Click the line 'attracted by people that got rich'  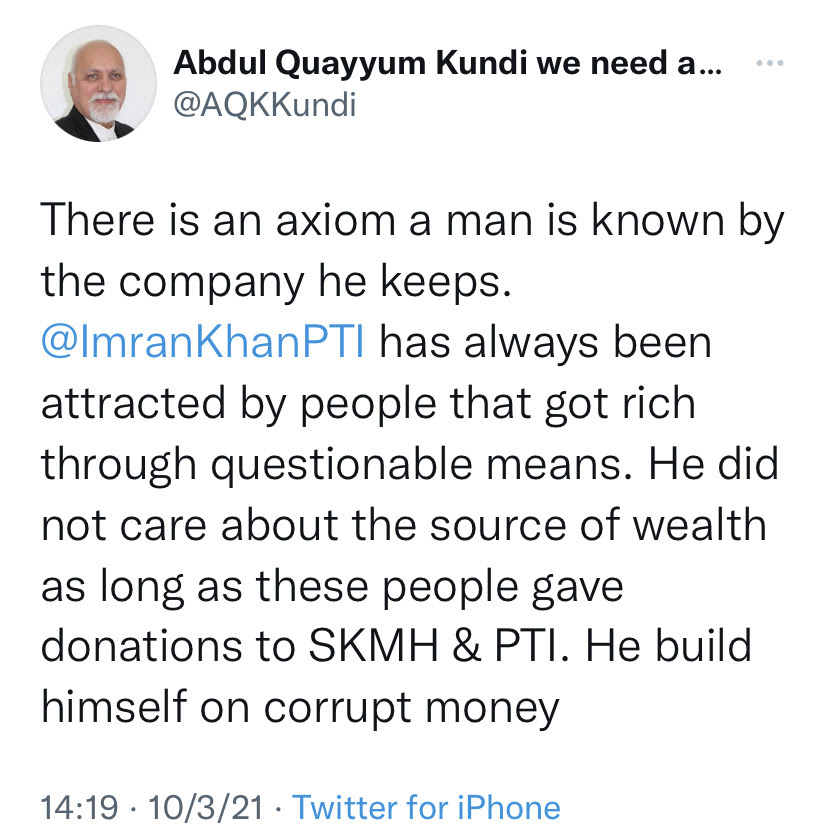pyautogui.click(x=368, y=404)
